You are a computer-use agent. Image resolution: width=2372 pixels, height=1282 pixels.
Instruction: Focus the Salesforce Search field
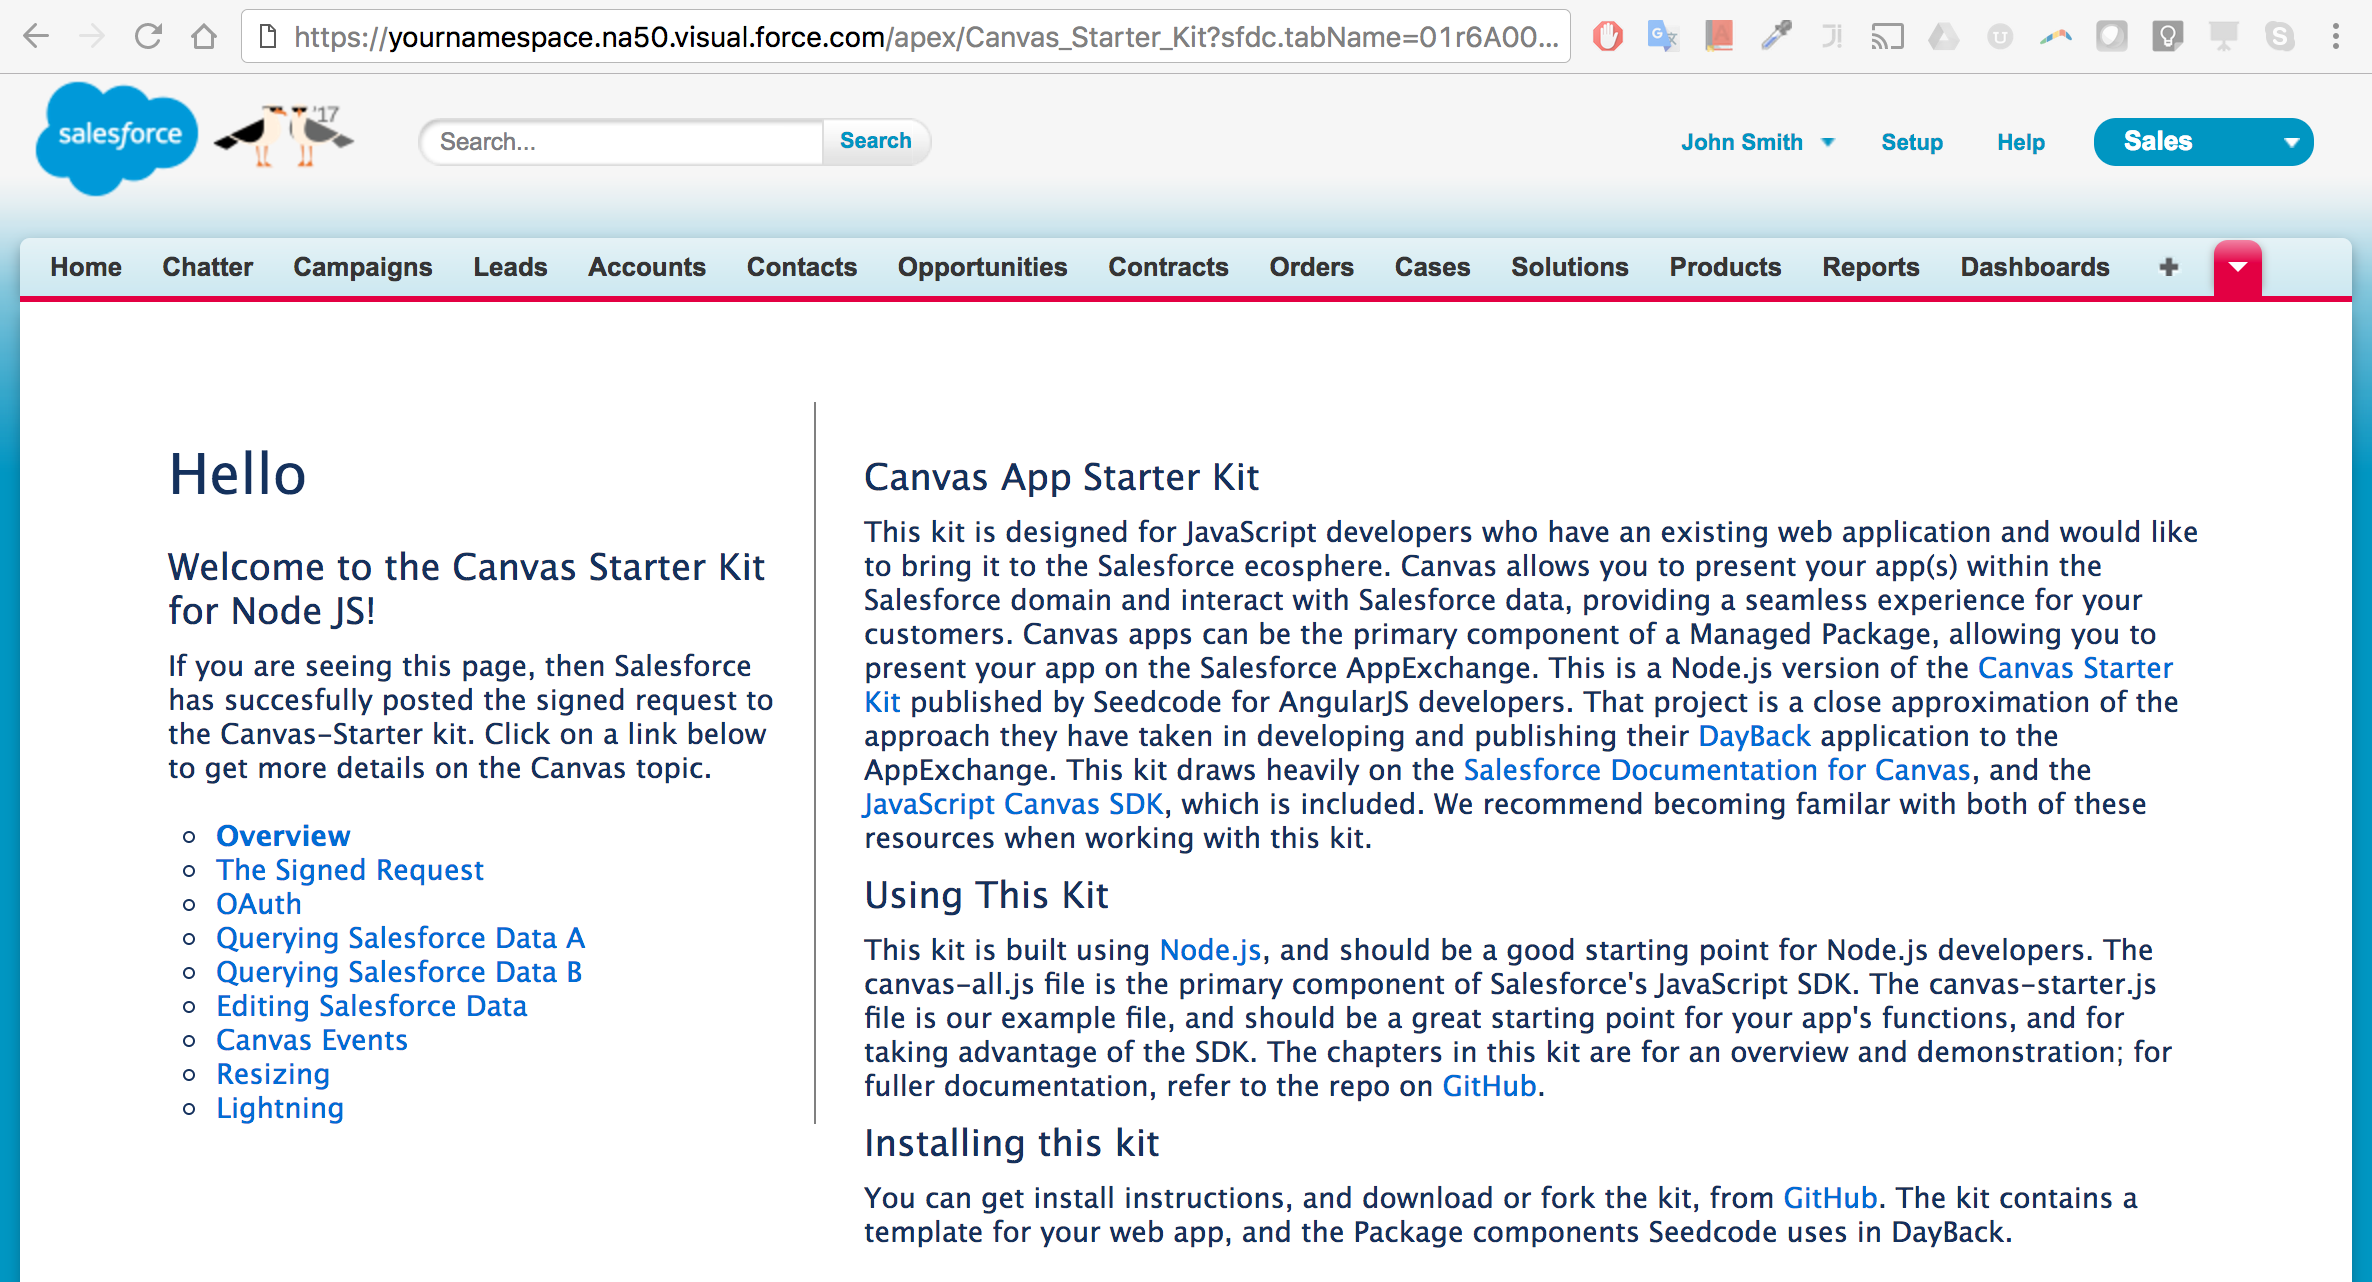(624, 142)
